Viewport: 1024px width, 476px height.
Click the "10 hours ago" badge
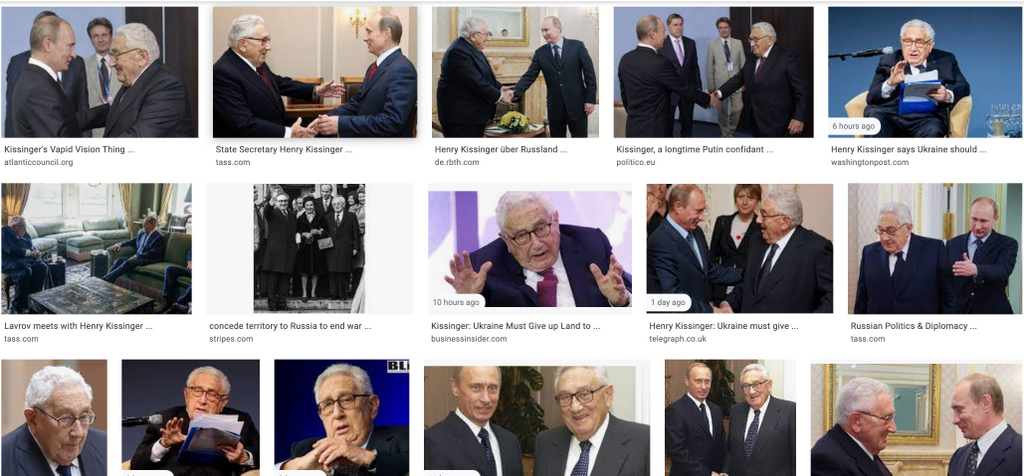pos(456,302)
